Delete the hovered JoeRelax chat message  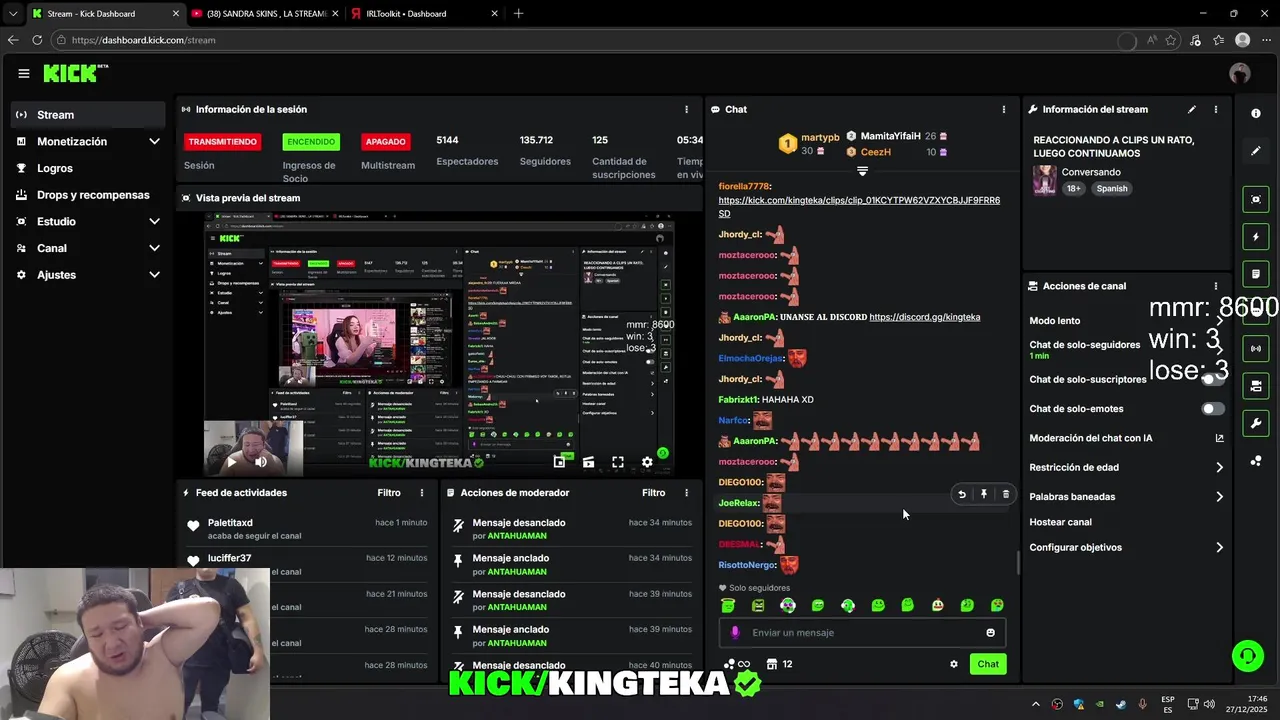tap(1006, 494)
